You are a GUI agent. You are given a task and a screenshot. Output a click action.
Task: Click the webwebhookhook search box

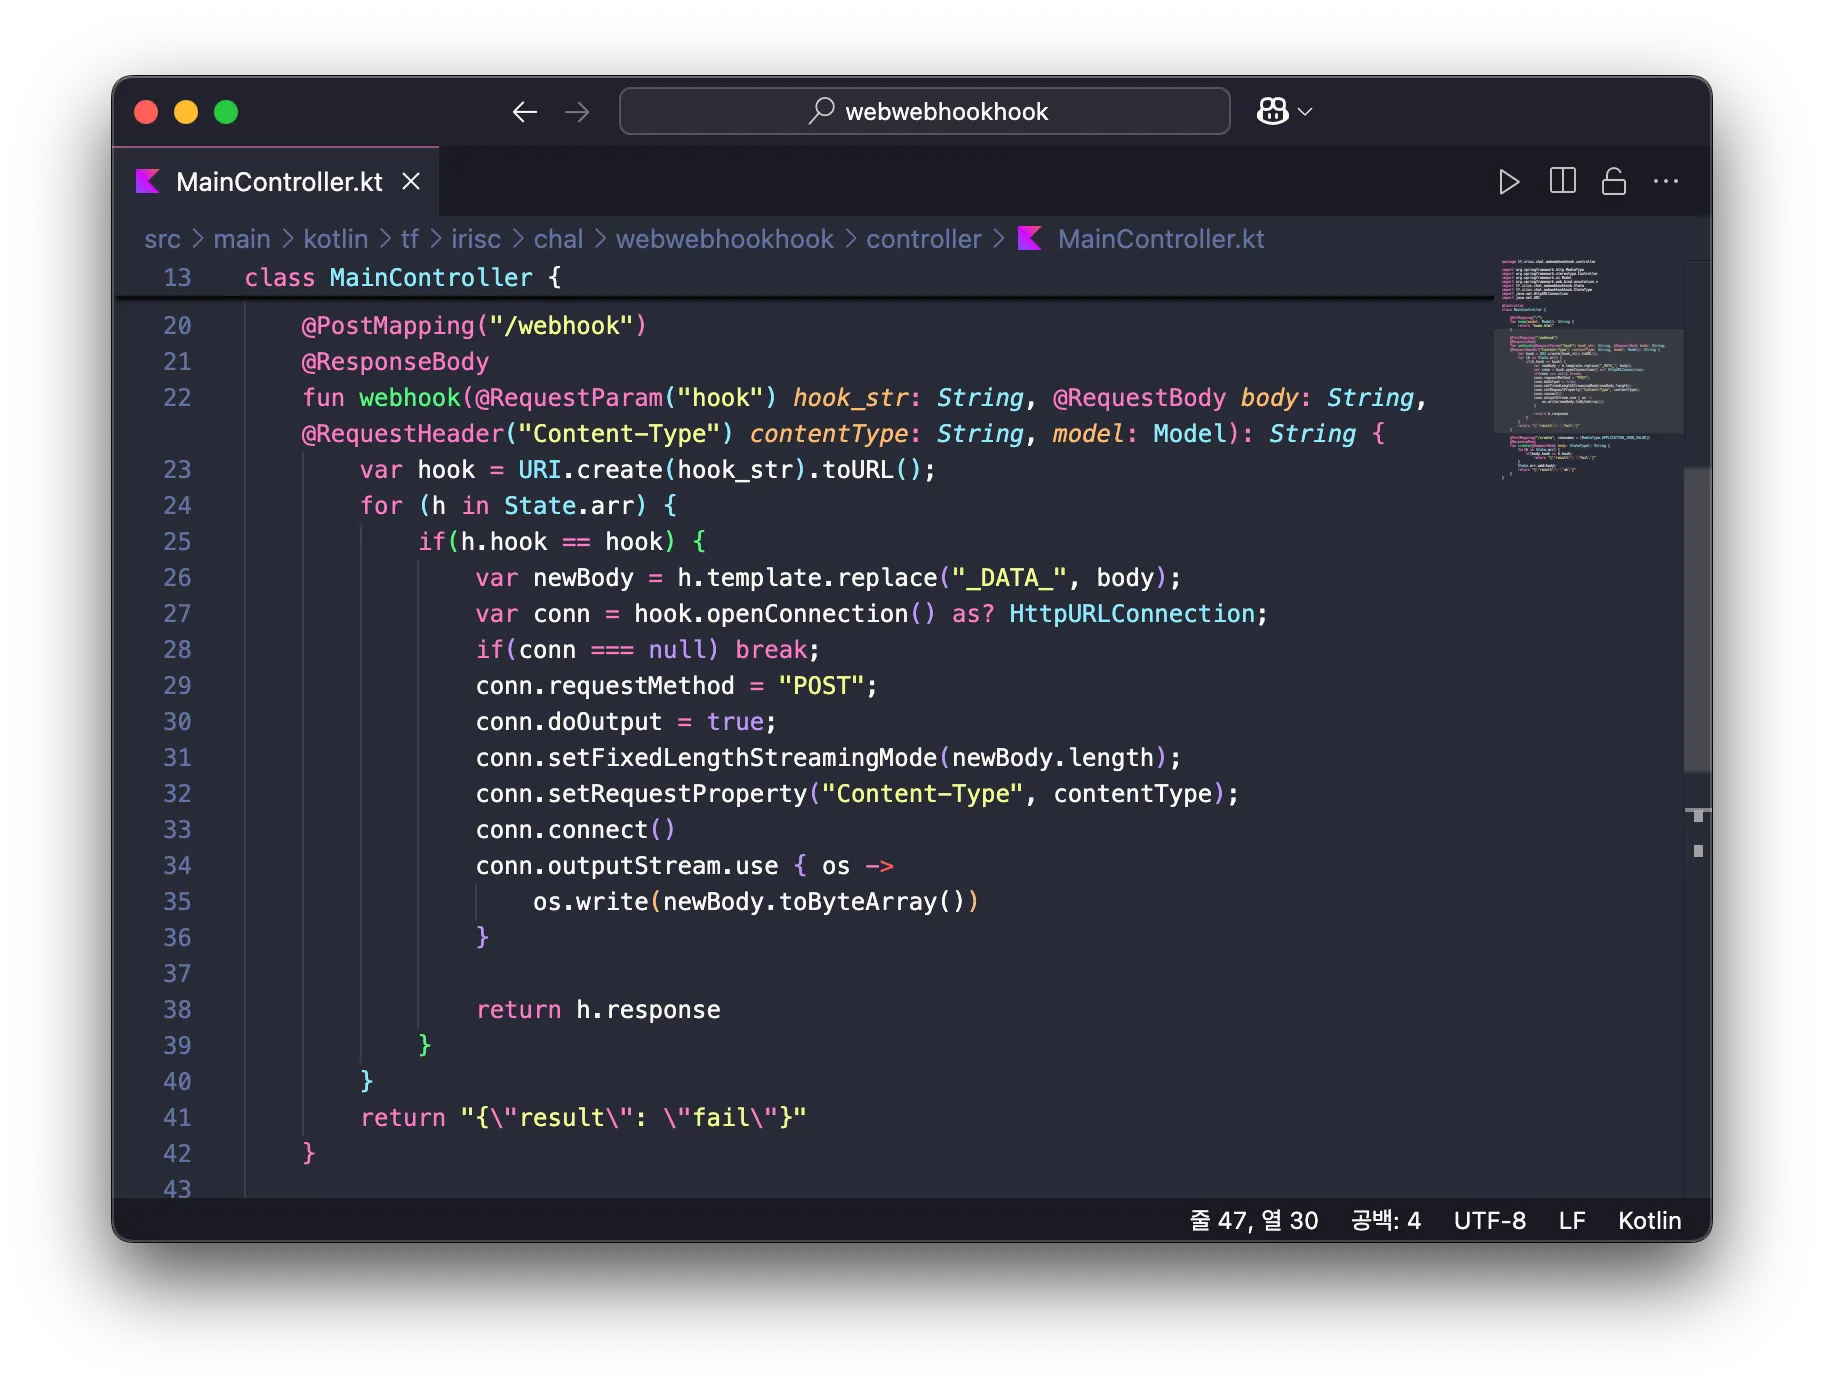coord(924,111)
